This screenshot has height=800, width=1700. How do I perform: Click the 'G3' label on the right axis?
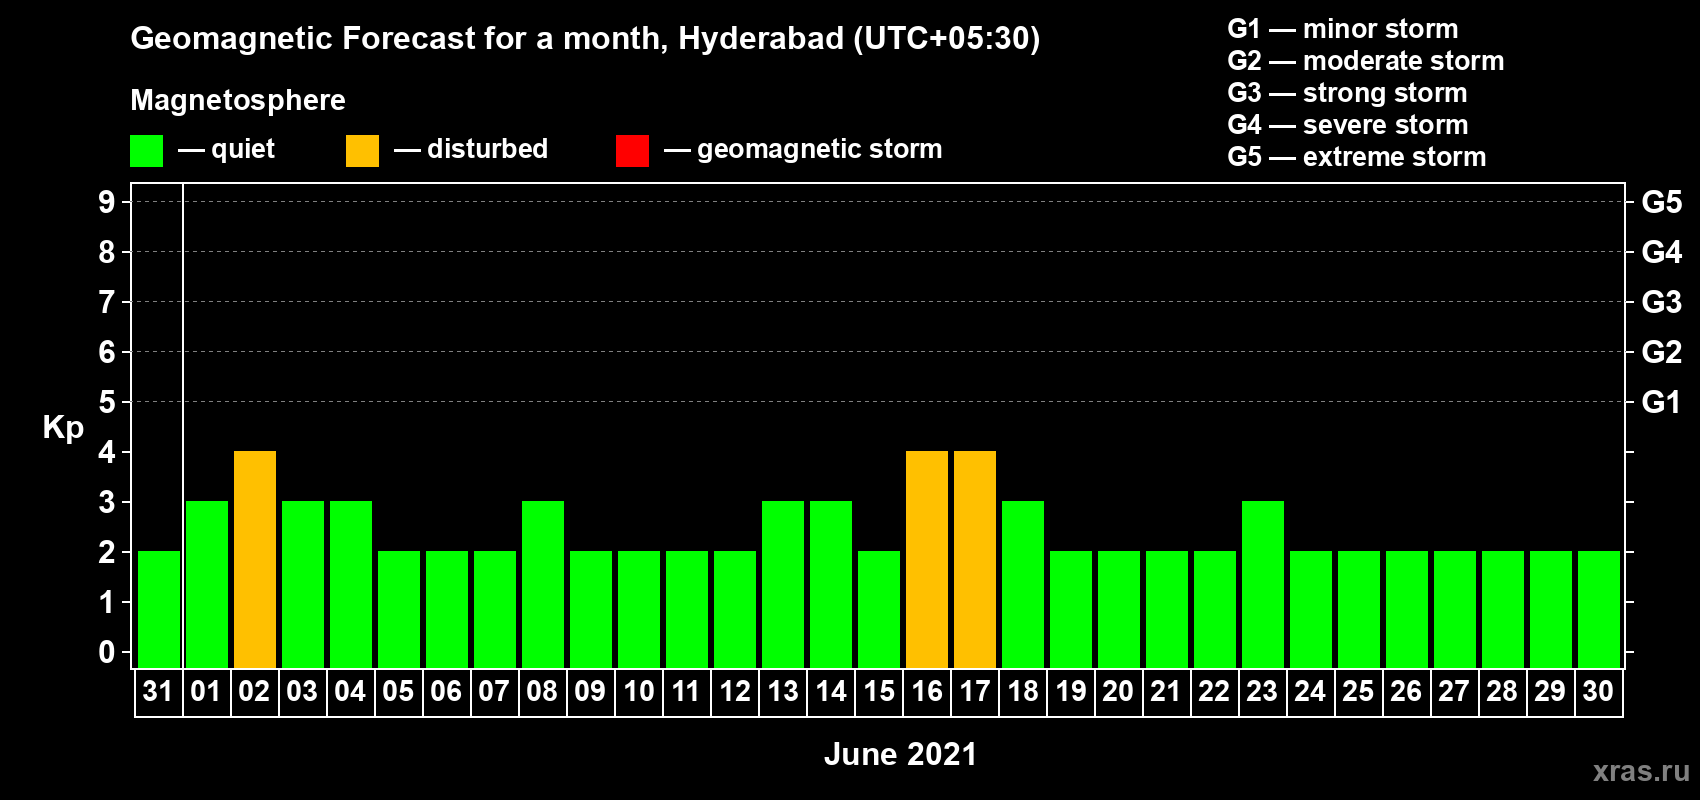pos(1662,302)
